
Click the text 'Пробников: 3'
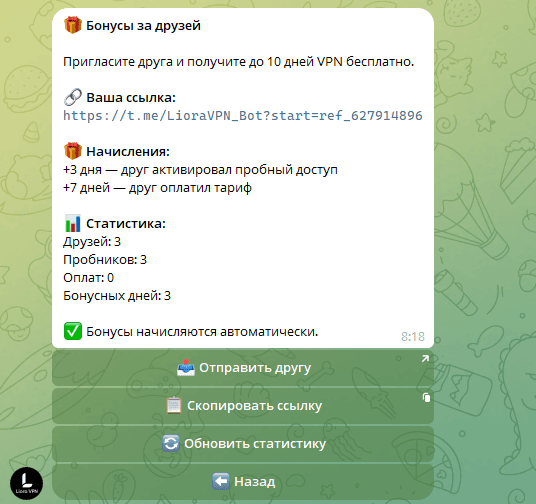point(105,260)
